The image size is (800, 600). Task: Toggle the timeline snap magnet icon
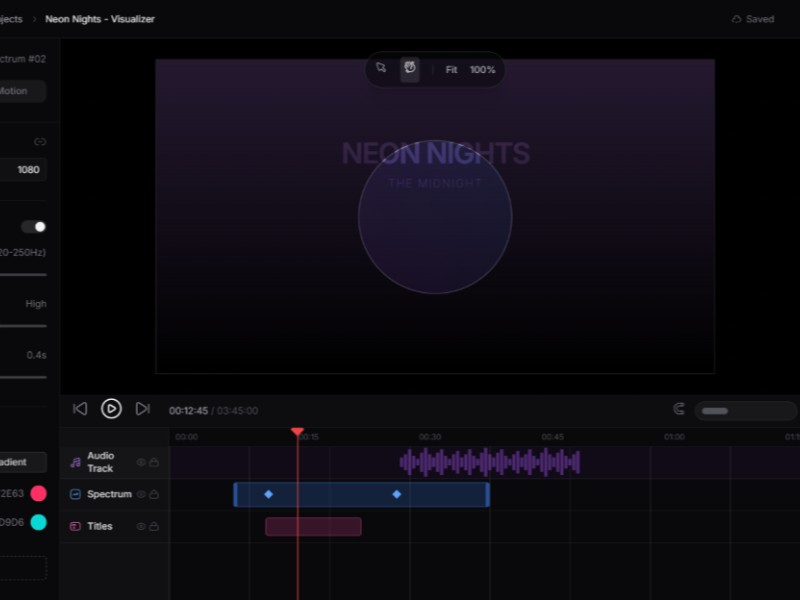[679, 409]
